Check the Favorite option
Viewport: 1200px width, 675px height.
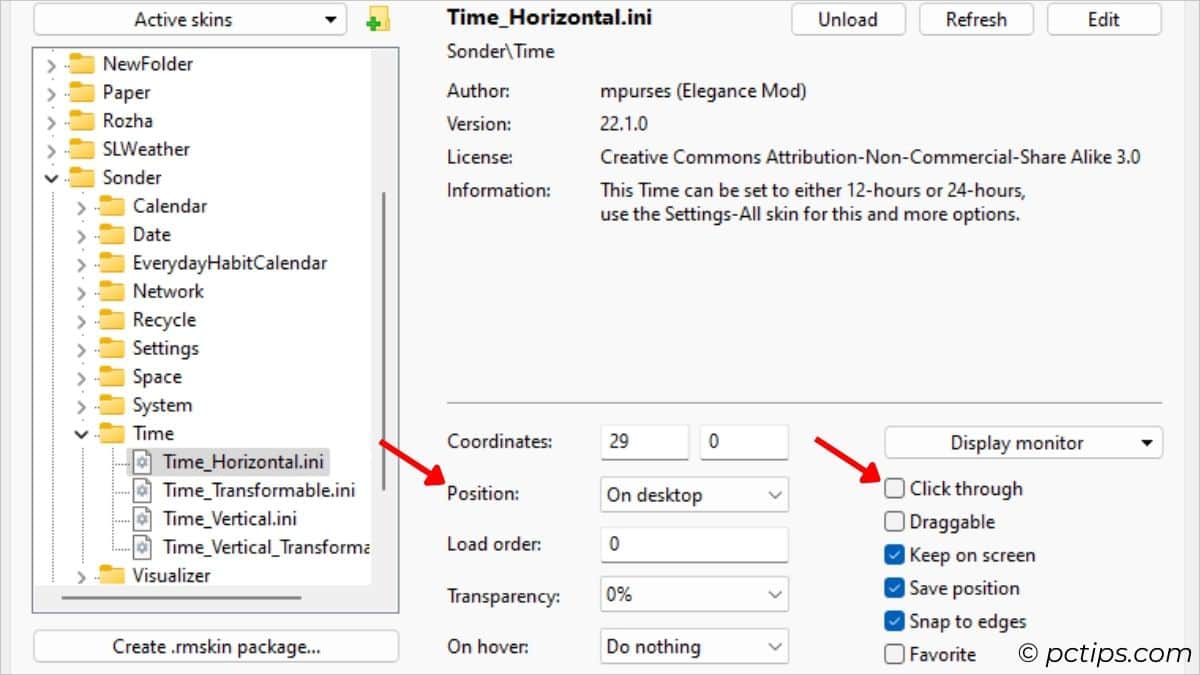pyautogui.click(x=893, y=654)
